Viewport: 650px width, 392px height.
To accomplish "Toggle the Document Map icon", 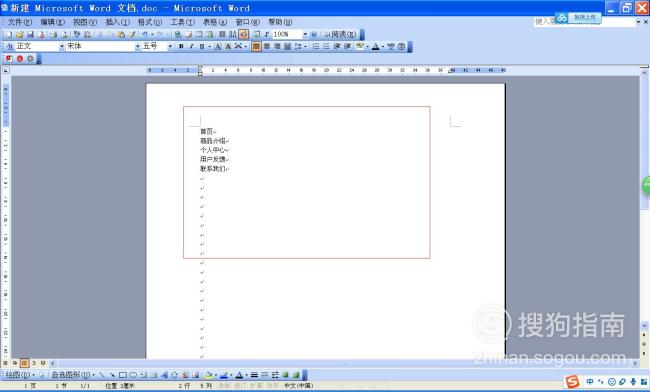I will tap(257, 34).
